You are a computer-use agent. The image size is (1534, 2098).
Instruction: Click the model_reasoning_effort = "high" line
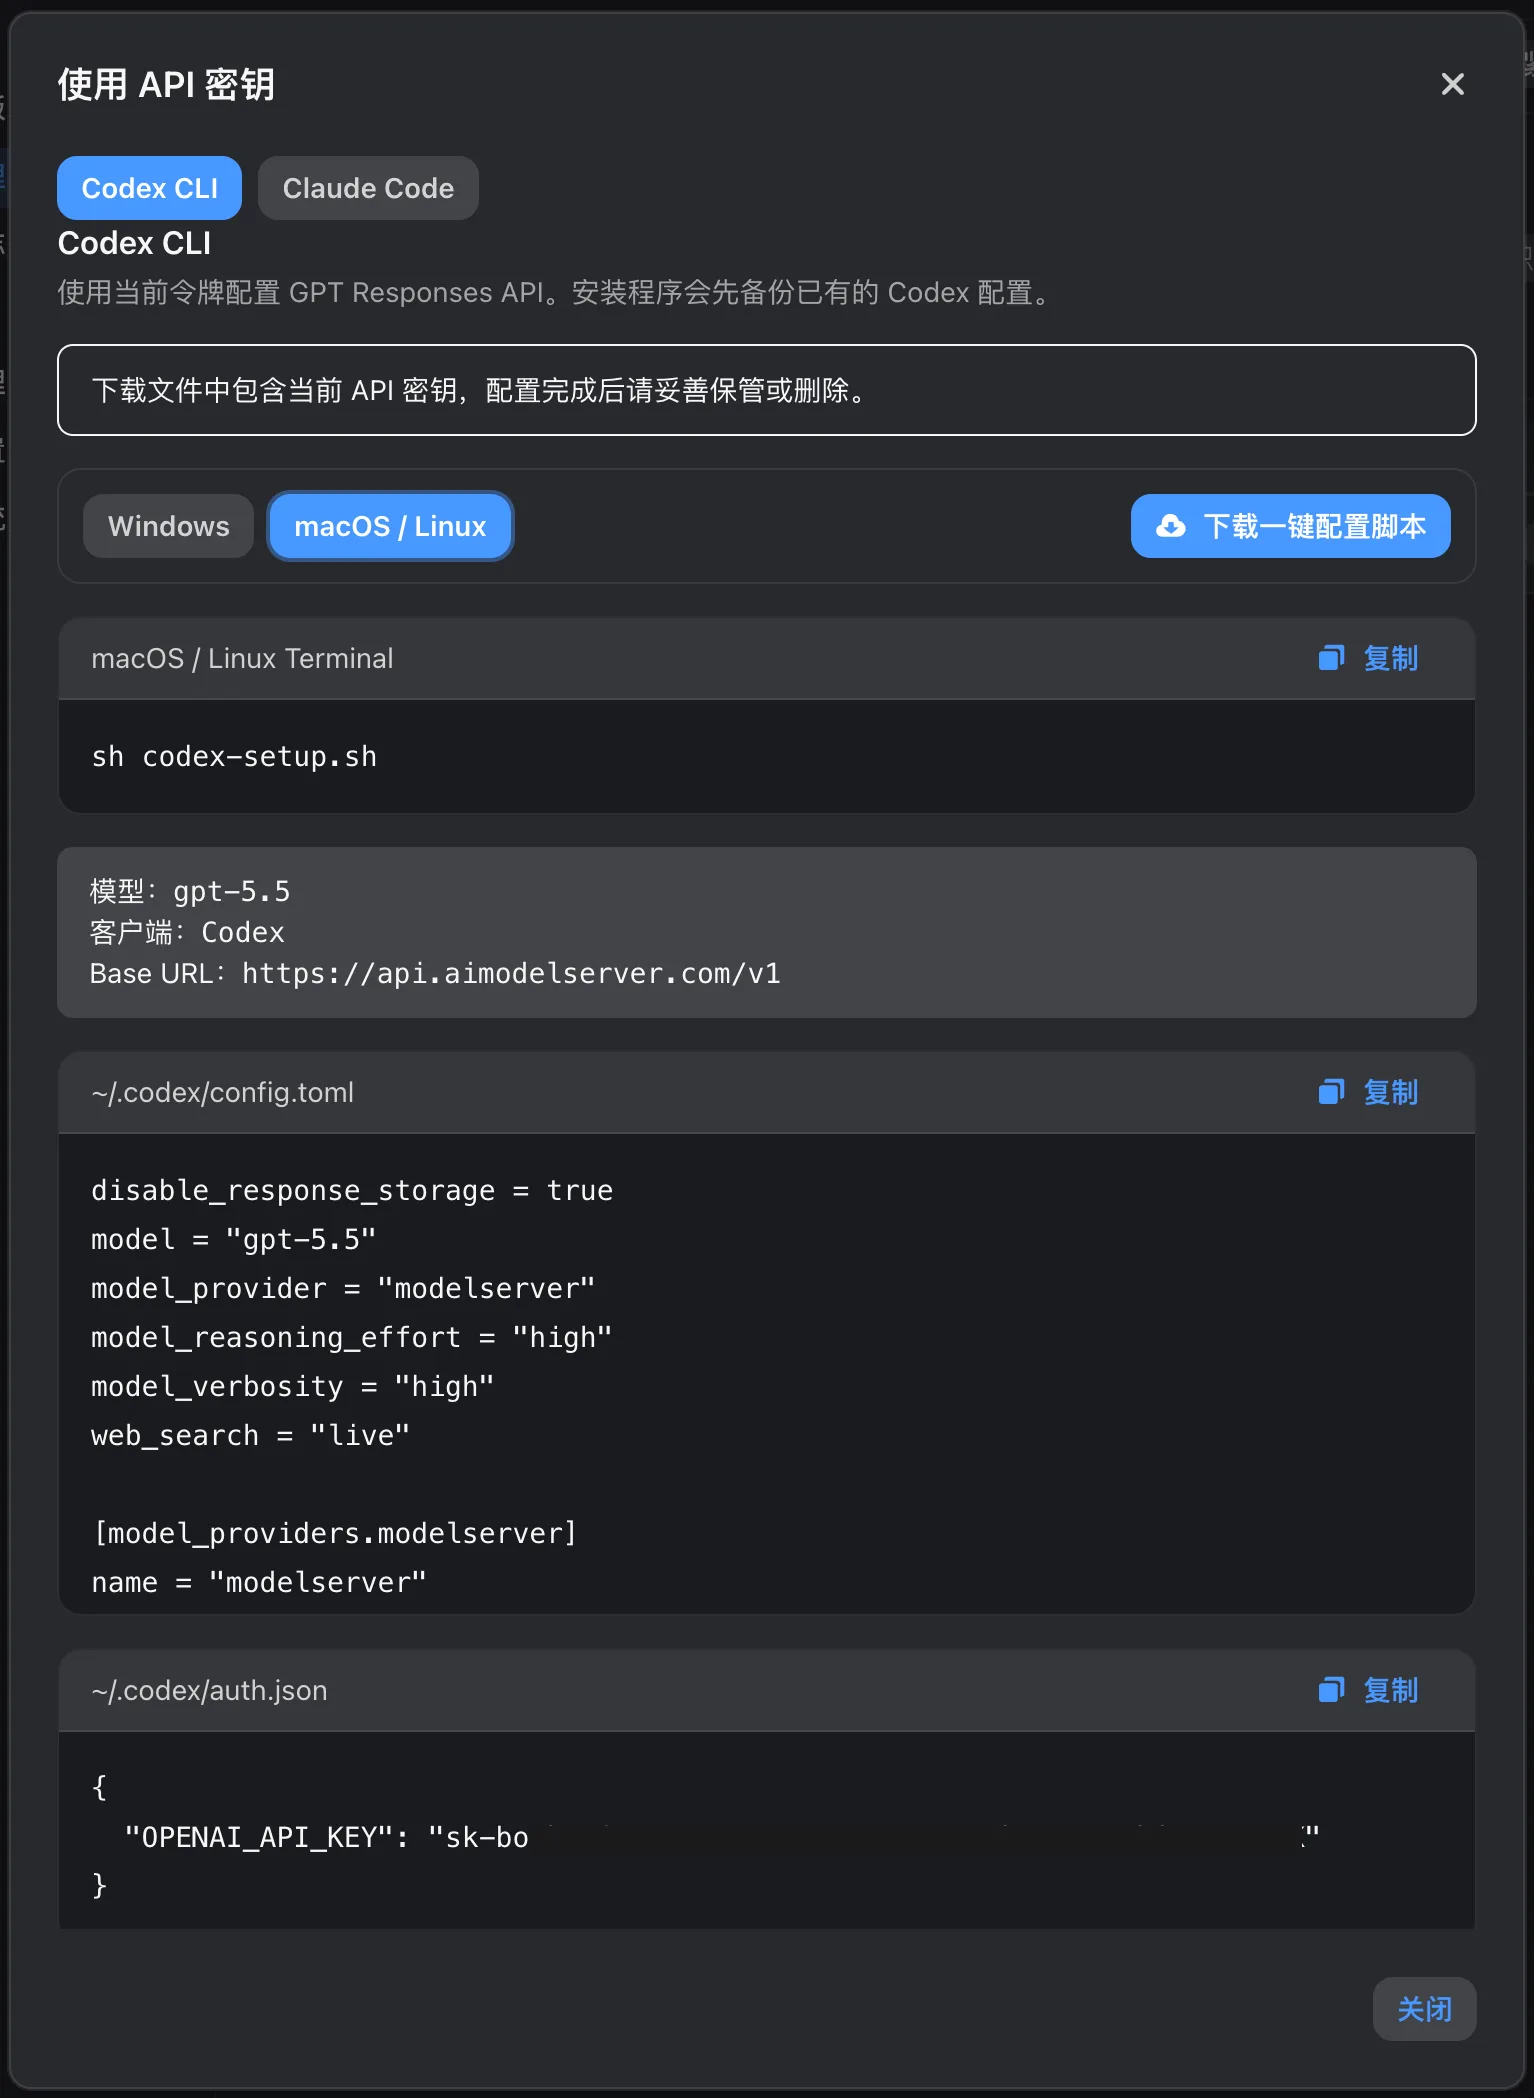click(351, 1337)
